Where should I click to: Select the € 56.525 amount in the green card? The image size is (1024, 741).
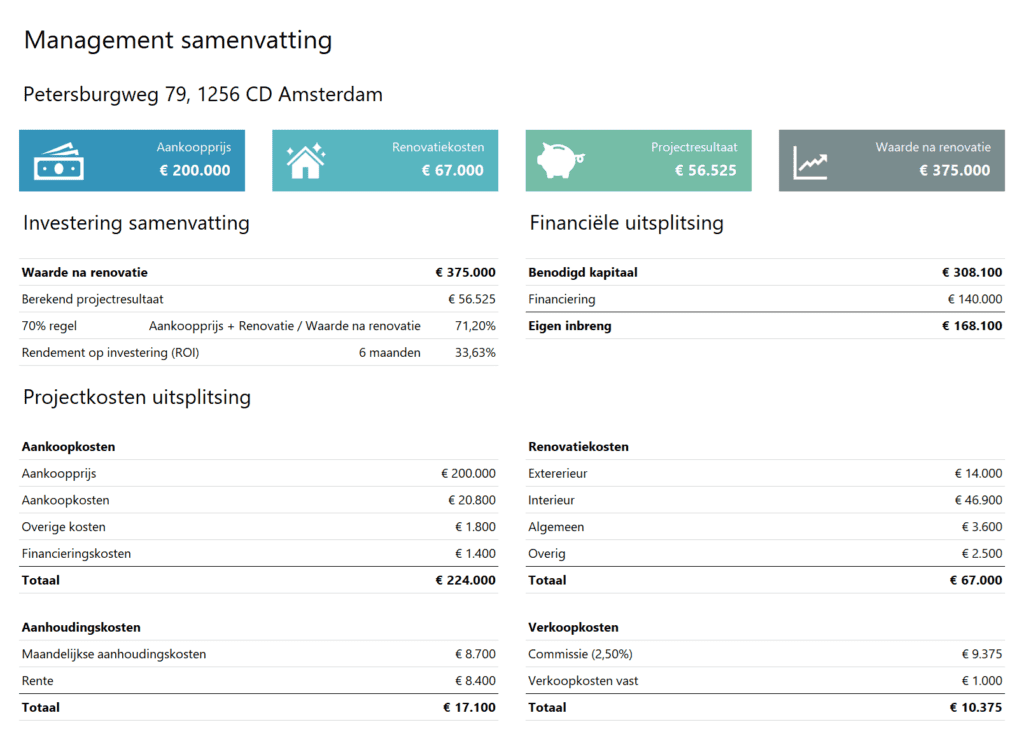tap(705, 170)
